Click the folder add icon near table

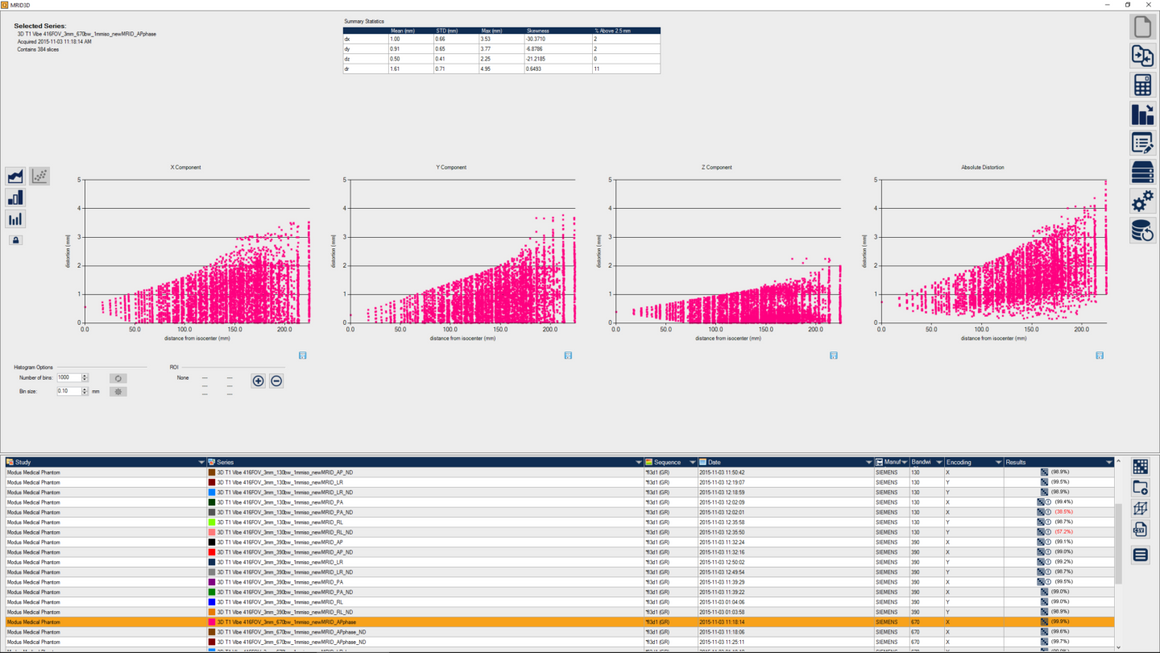click(x=1140, y=487)
